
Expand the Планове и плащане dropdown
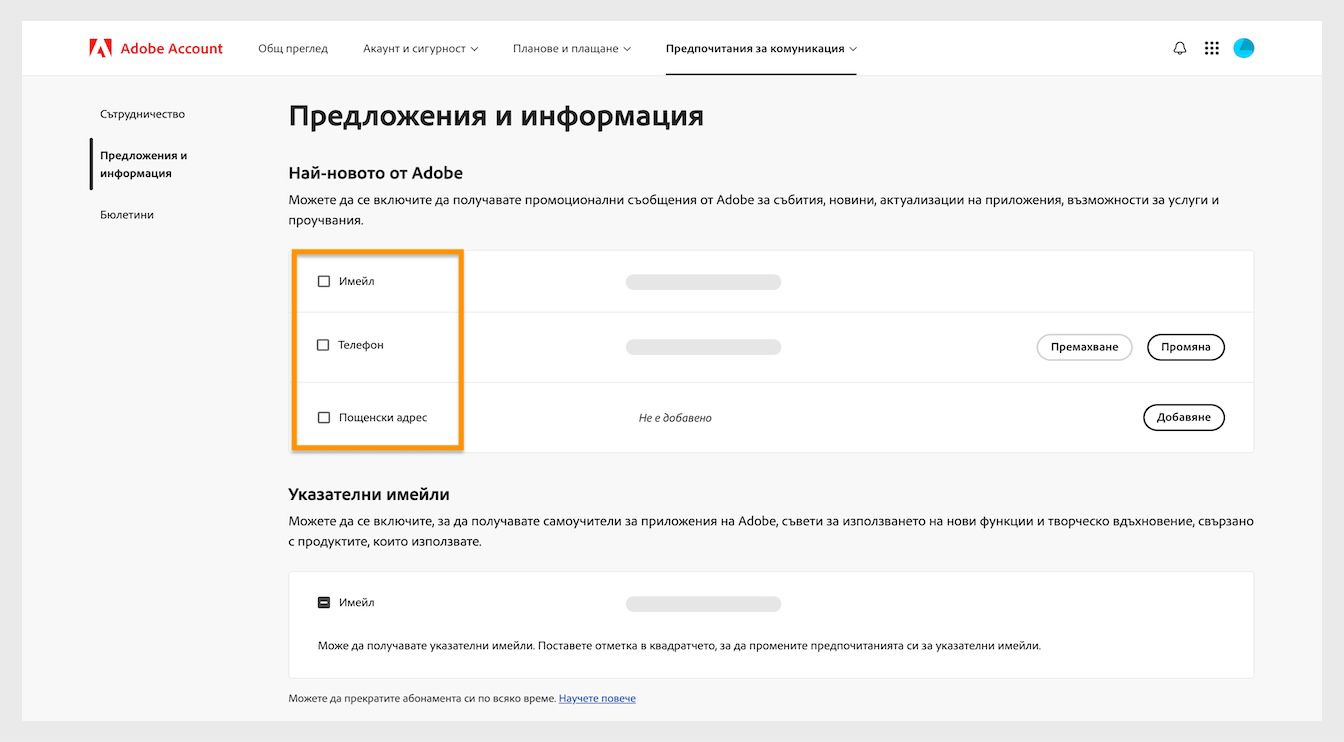point(571,47)
